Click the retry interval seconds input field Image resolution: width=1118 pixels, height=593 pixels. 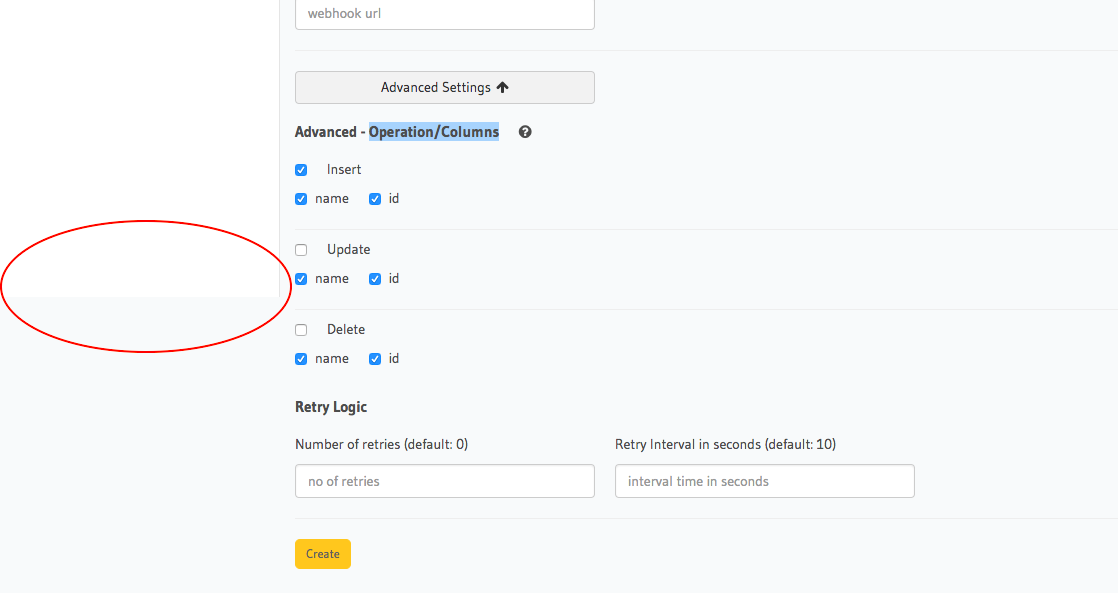click(x=764, y=481)
